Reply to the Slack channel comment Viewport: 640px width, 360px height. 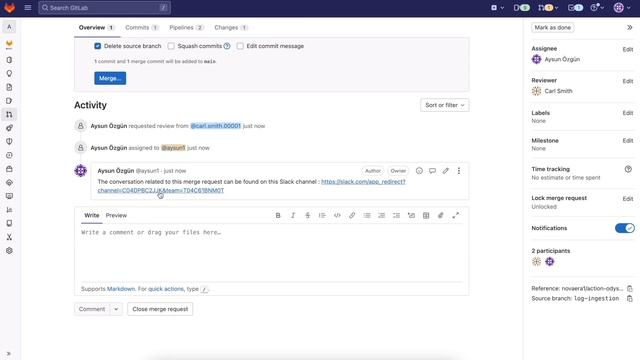432,171
